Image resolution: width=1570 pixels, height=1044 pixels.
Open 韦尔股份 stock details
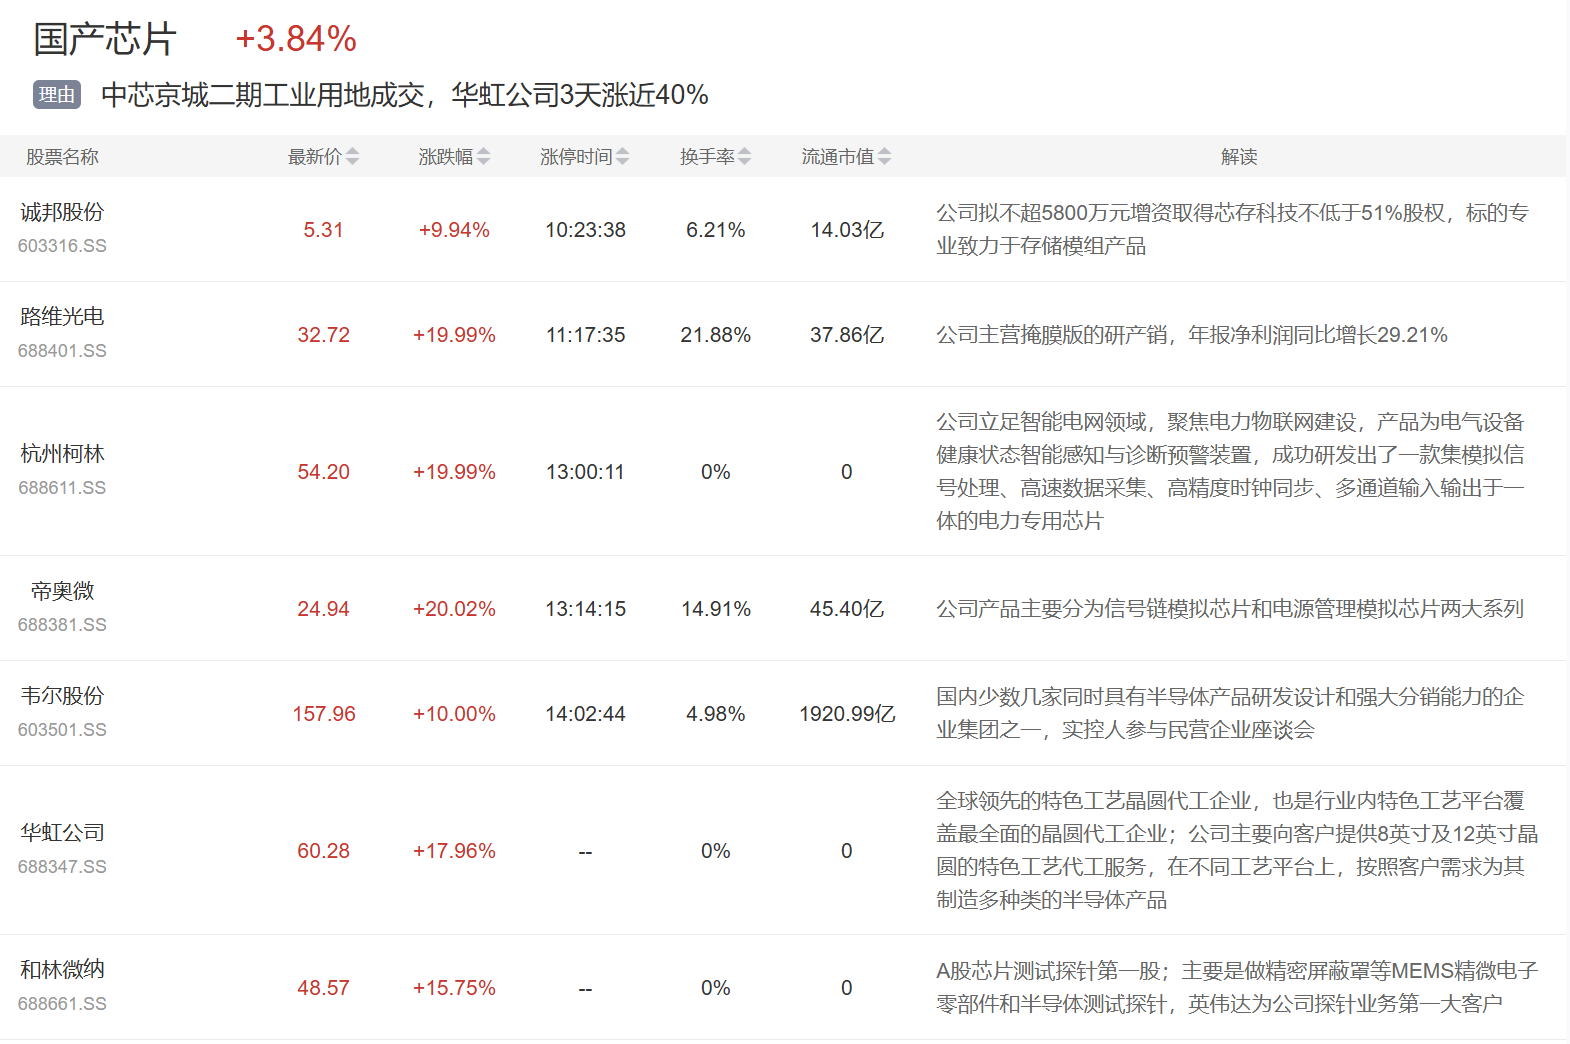[x=62, y=696]
